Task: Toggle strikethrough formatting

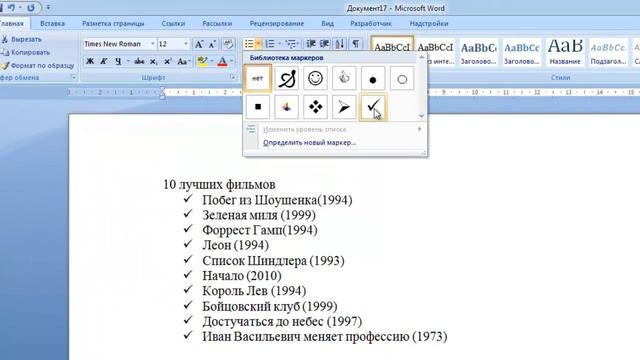Action: point(139,61)
